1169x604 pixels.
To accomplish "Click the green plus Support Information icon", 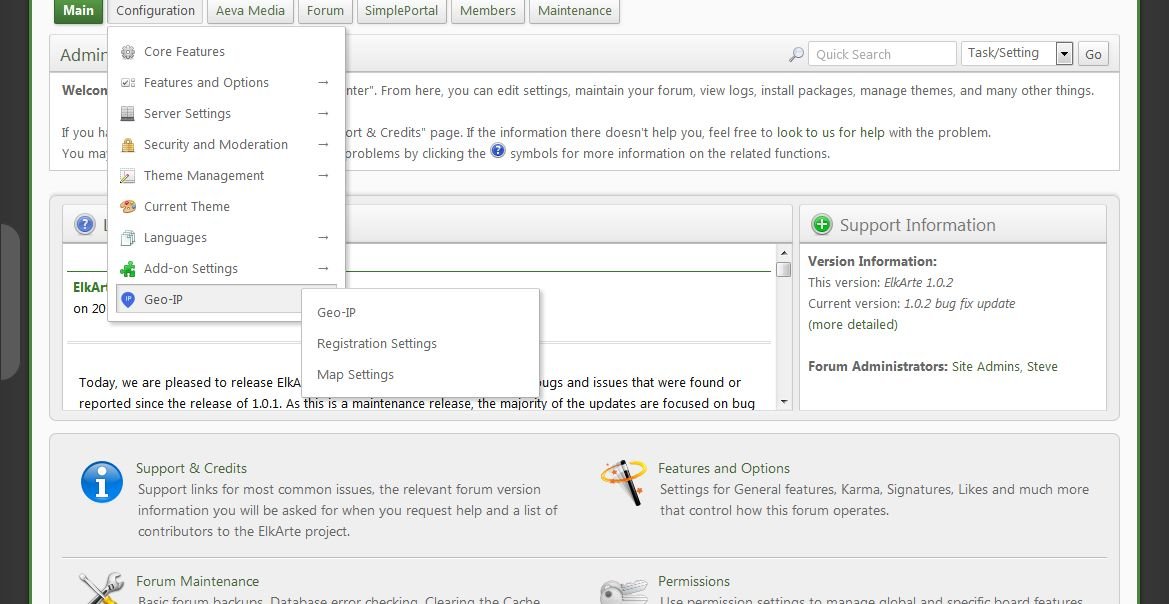I will pos(822,224).
